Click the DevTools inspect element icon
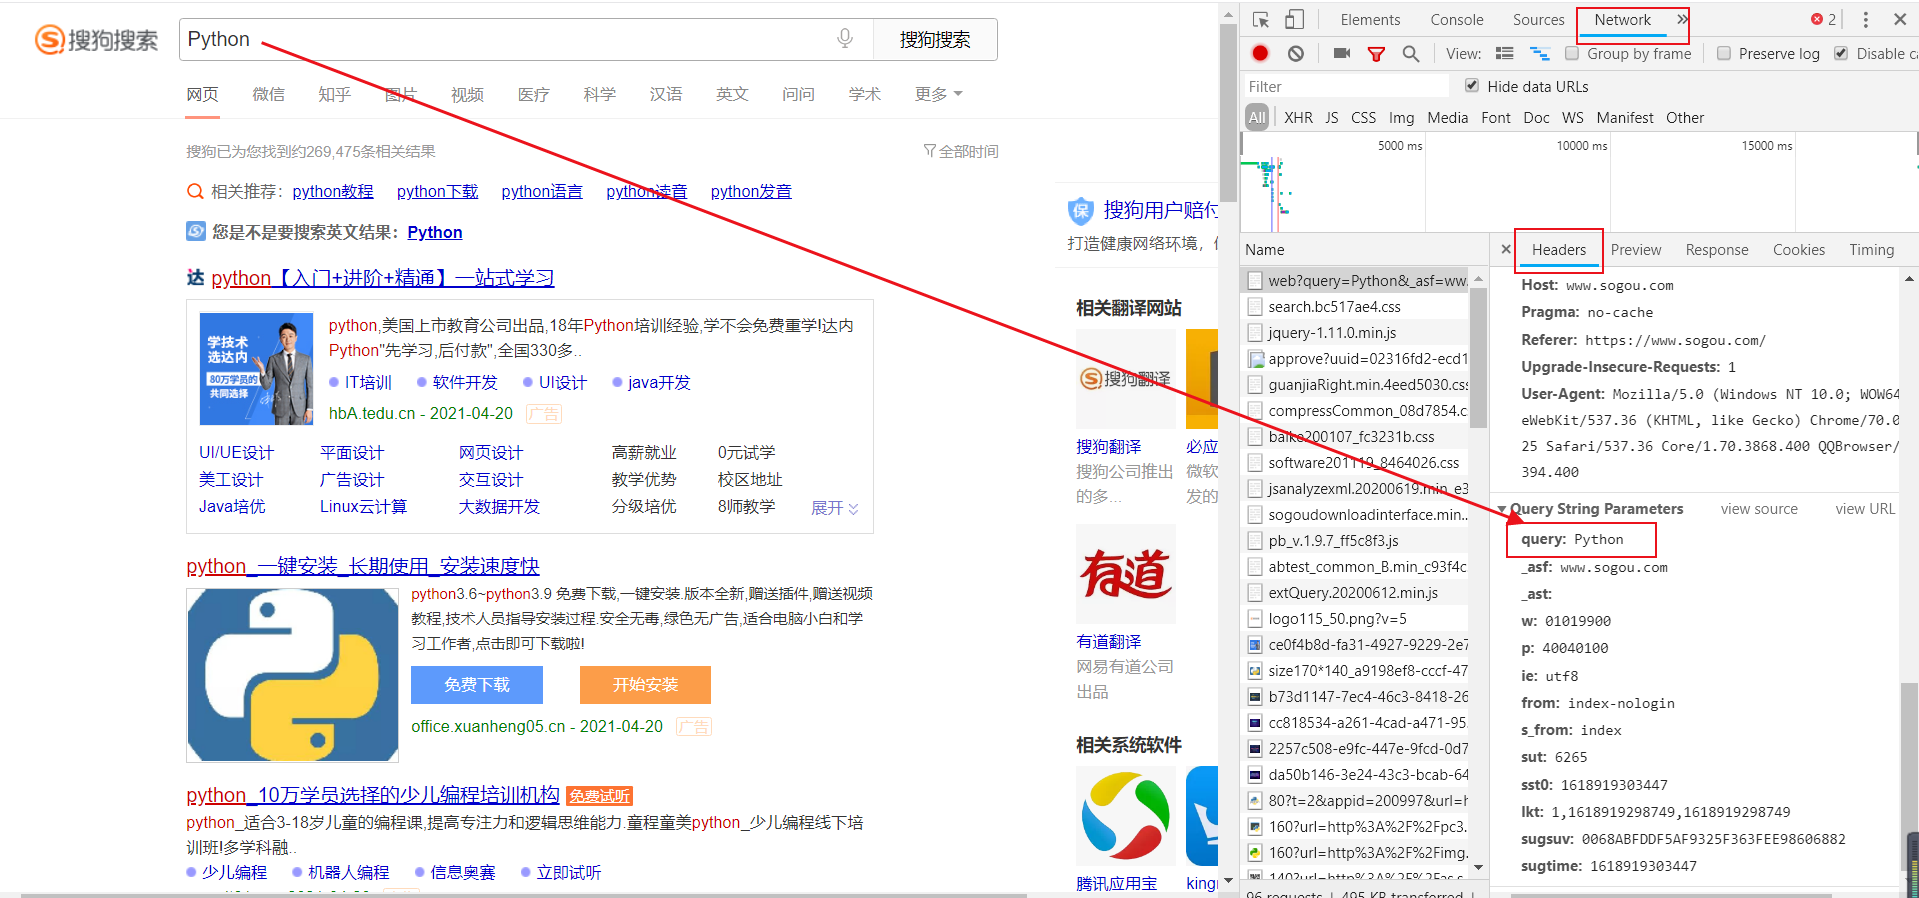The image size is (1919, 898). coord(1261,20)
